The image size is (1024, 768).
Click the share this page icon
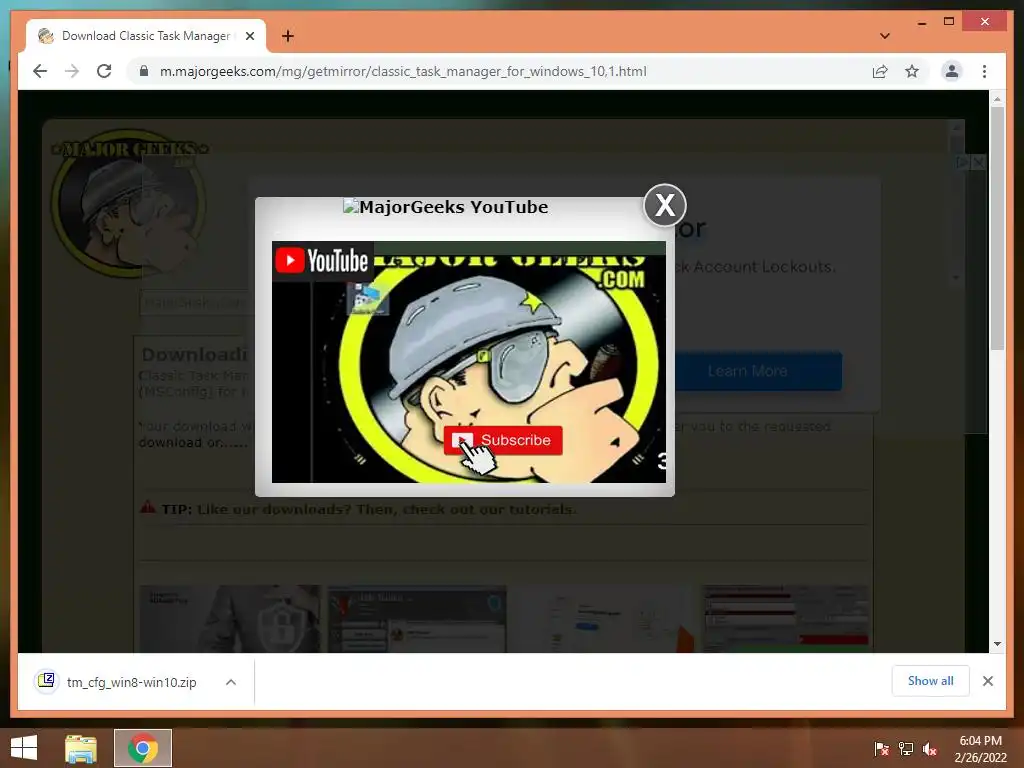pyautogui.click(x=880, y=71)
